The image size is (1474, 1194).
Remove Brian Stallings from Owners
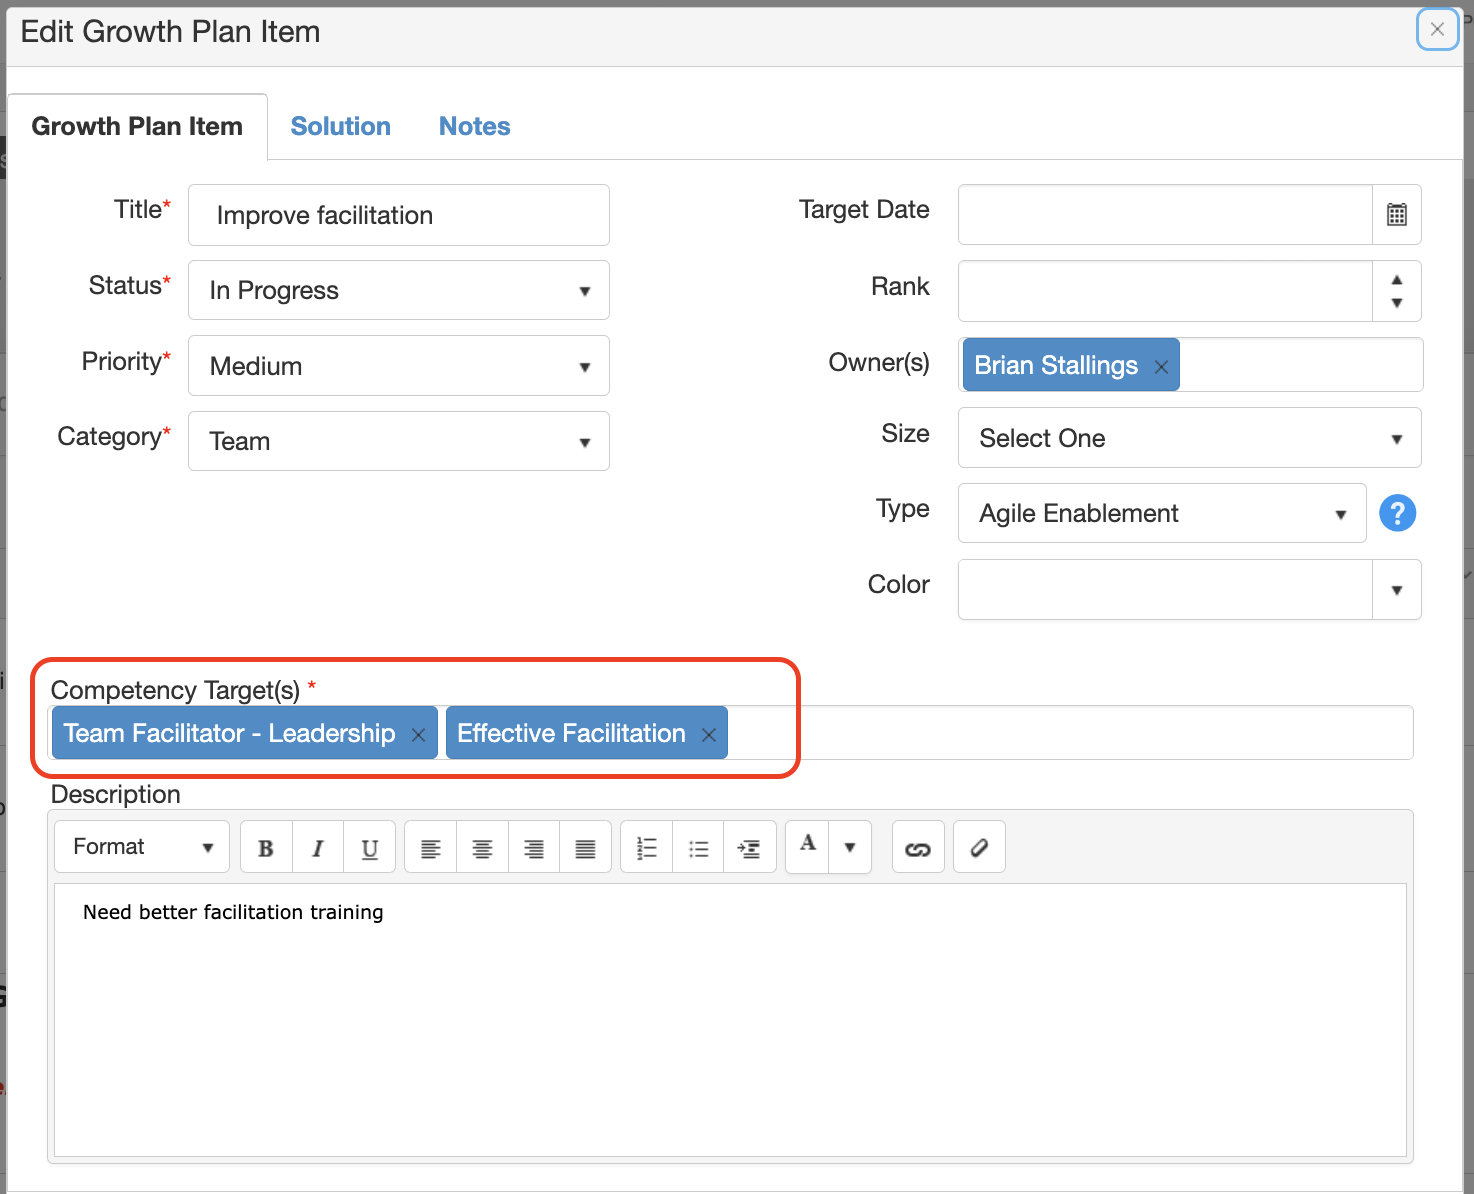coord(1161,367)
